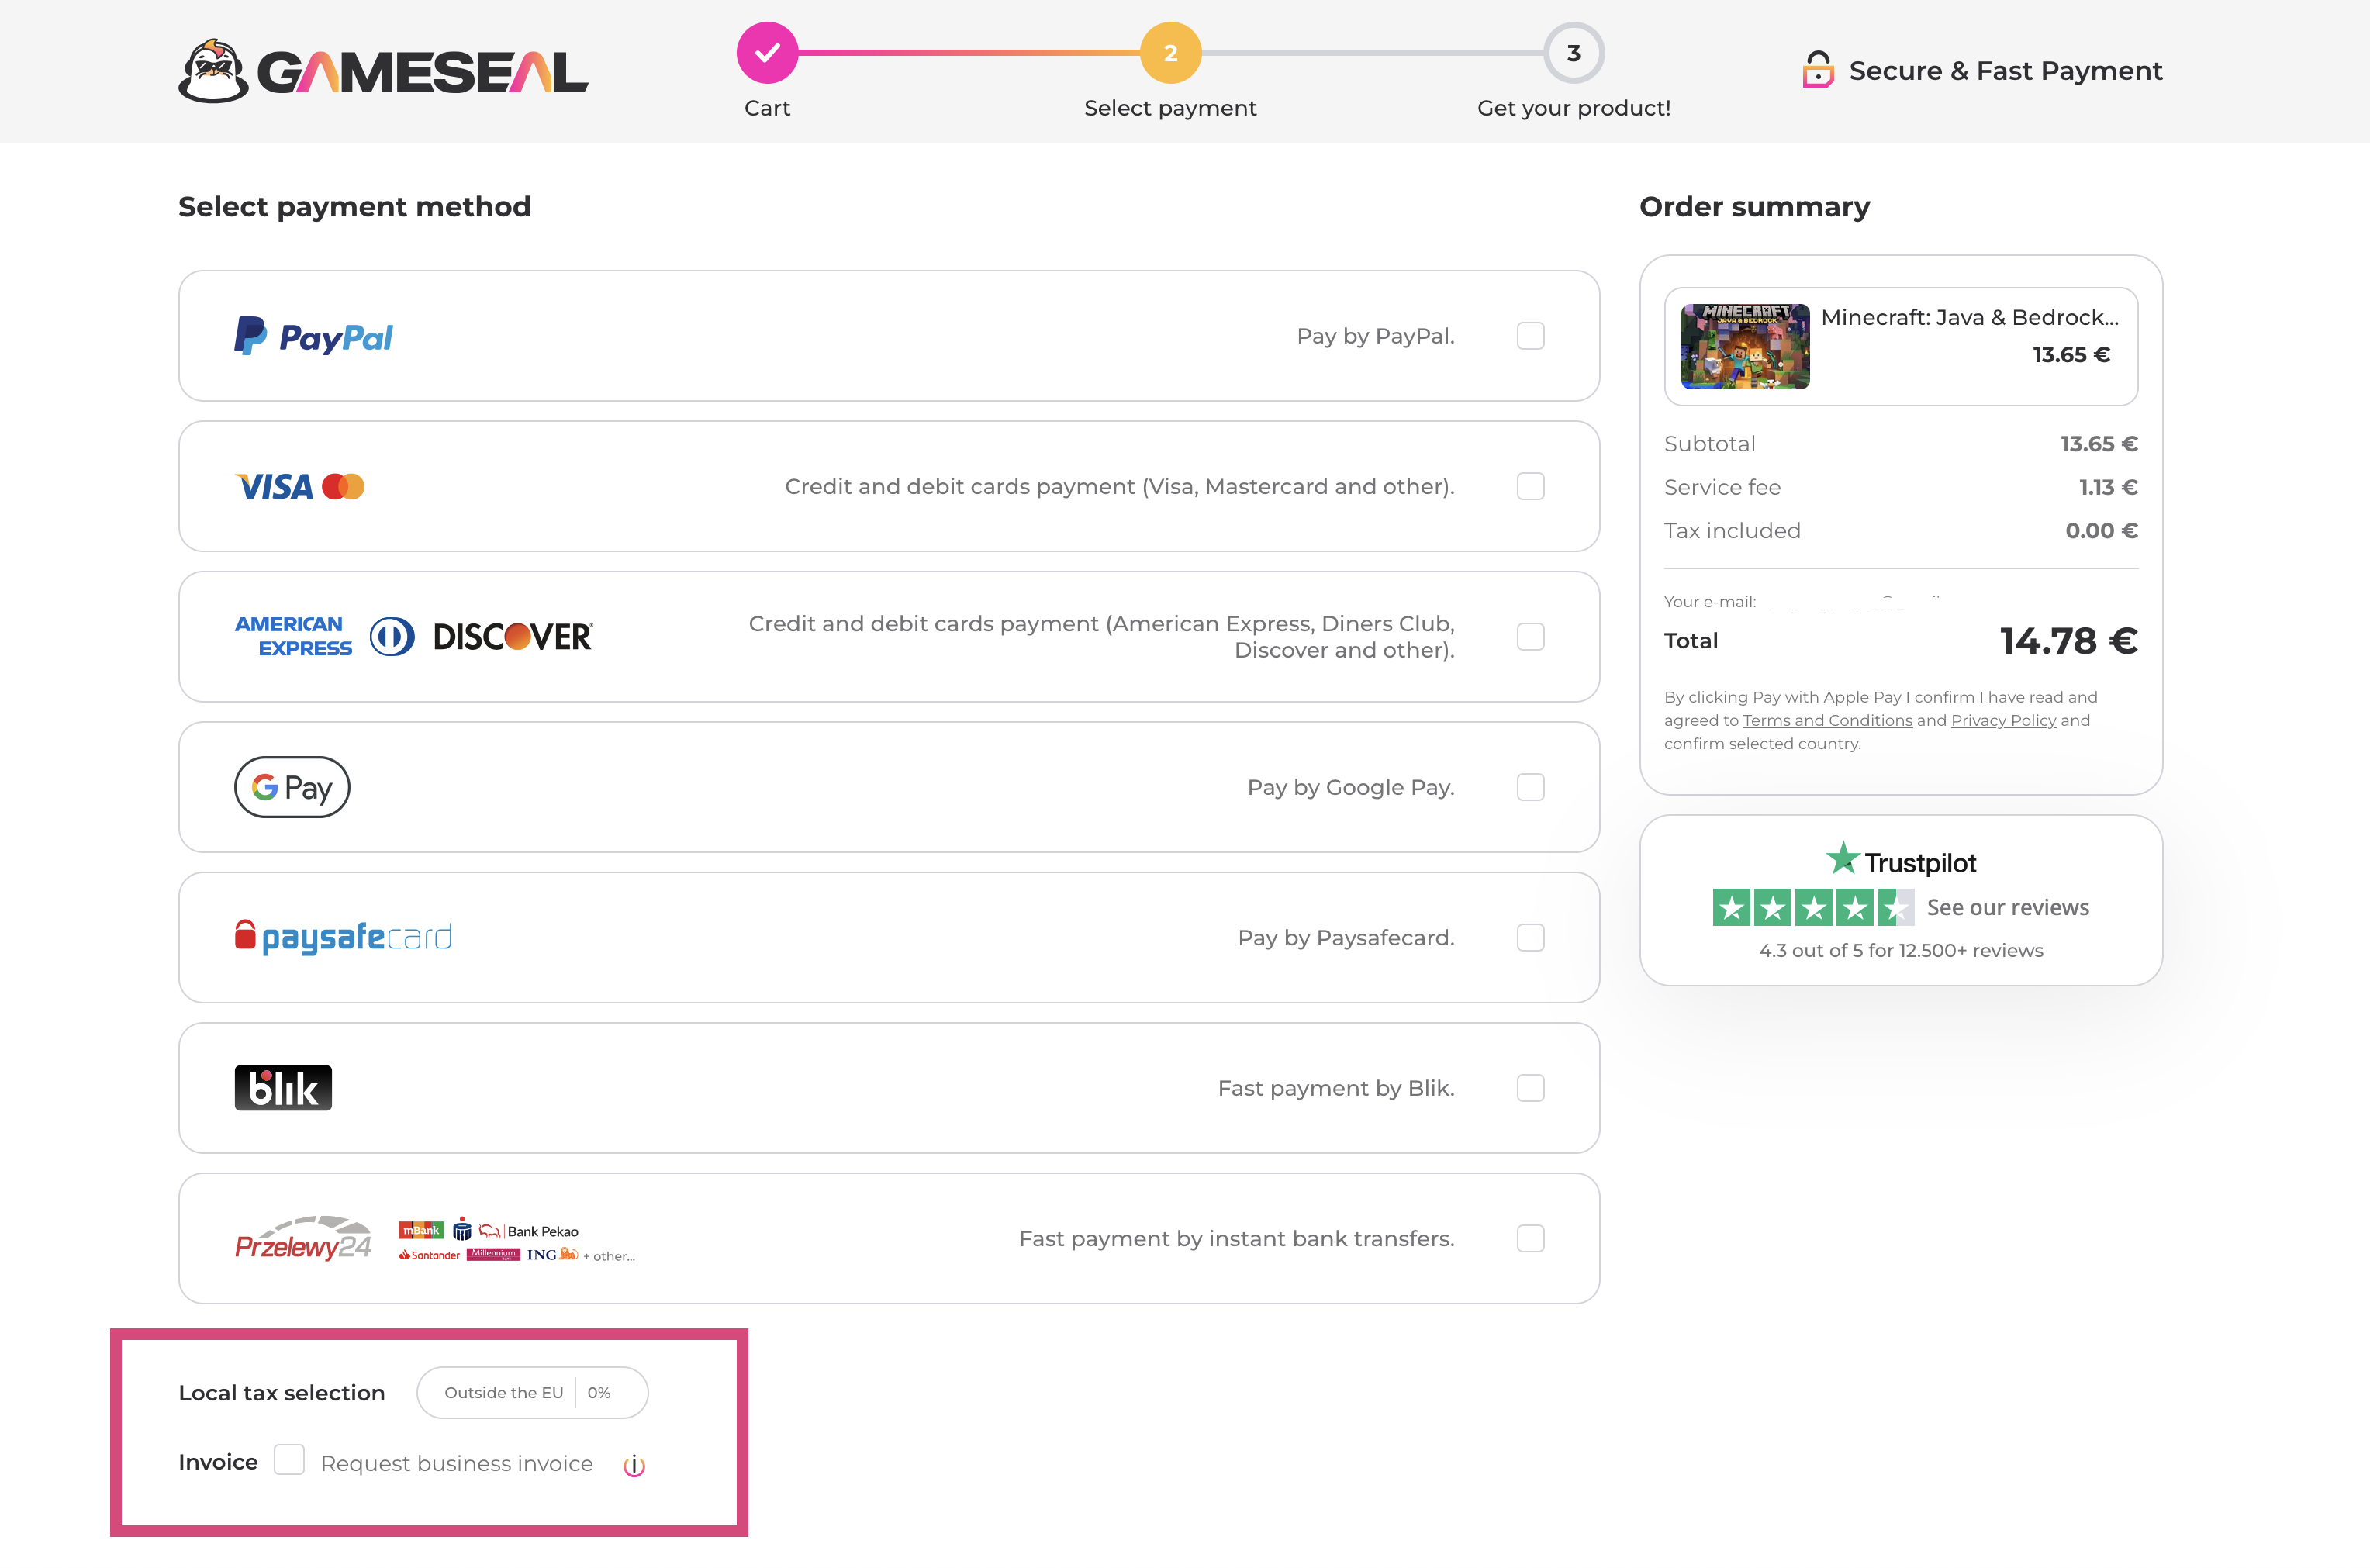2370x1568 pixels.
Task: Click the Gameseal logo
Action: [383, 71]
